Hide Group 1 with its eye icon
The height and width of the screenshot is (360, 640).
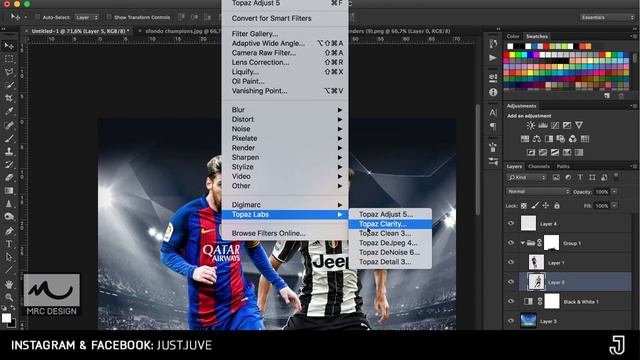511,243
